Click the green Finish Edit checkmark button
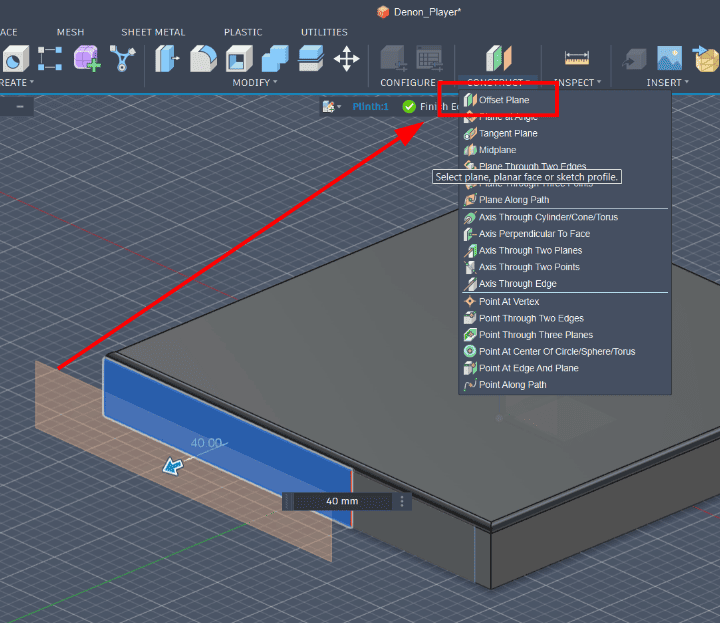This screenshot has height=623, width=720. tap(409, 107)
